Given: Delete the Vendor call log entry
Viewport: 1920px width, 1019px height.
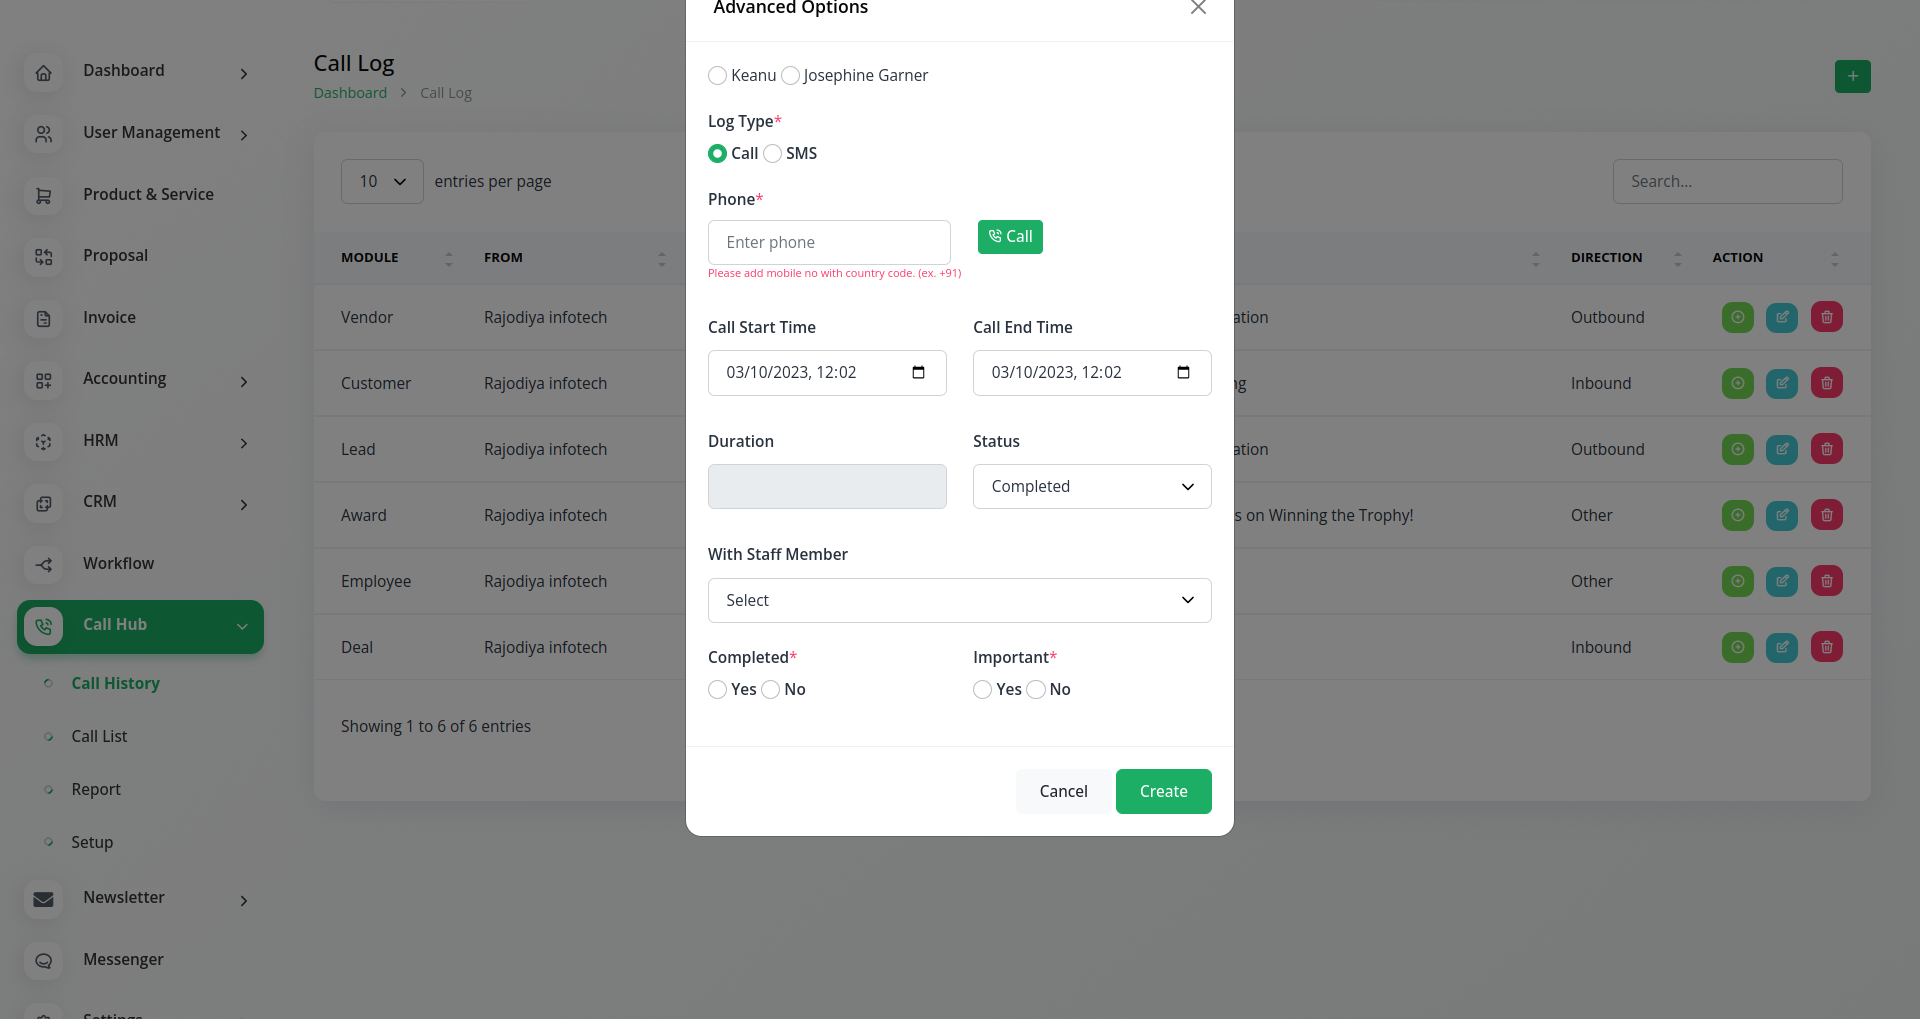Looking at the screenshot, I should [x=1826, y=317].
